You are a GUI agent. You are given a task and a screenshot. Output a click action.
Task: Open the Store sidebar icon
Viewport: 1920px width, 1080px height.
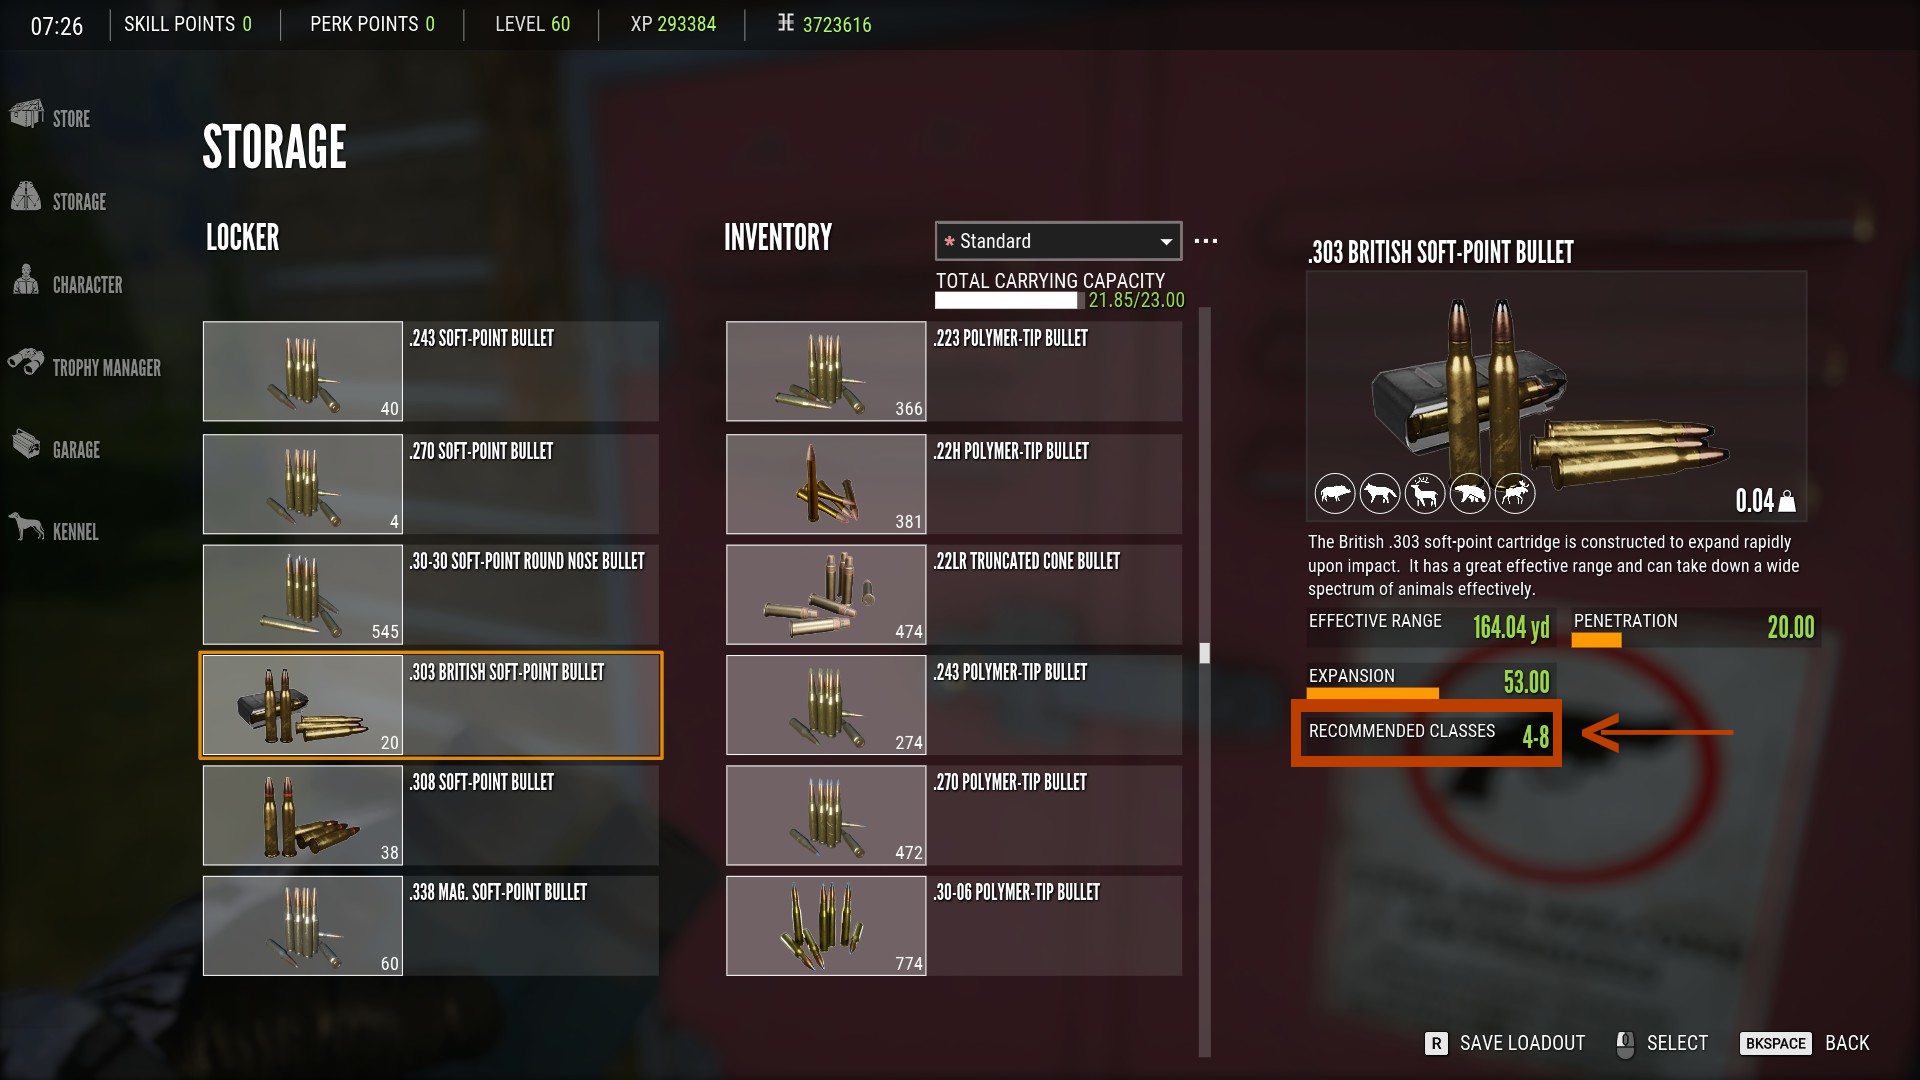pyautogui.click(x=27, y=115)
